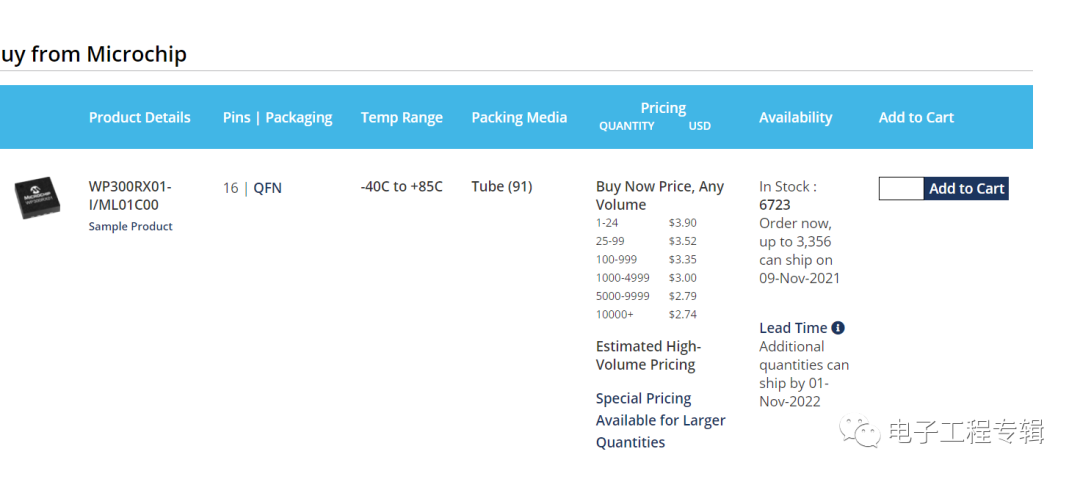Click the 1000-4999 quantity price $3.00
Viewport: 1080px width, 479px height.
[x=683, y=278]
